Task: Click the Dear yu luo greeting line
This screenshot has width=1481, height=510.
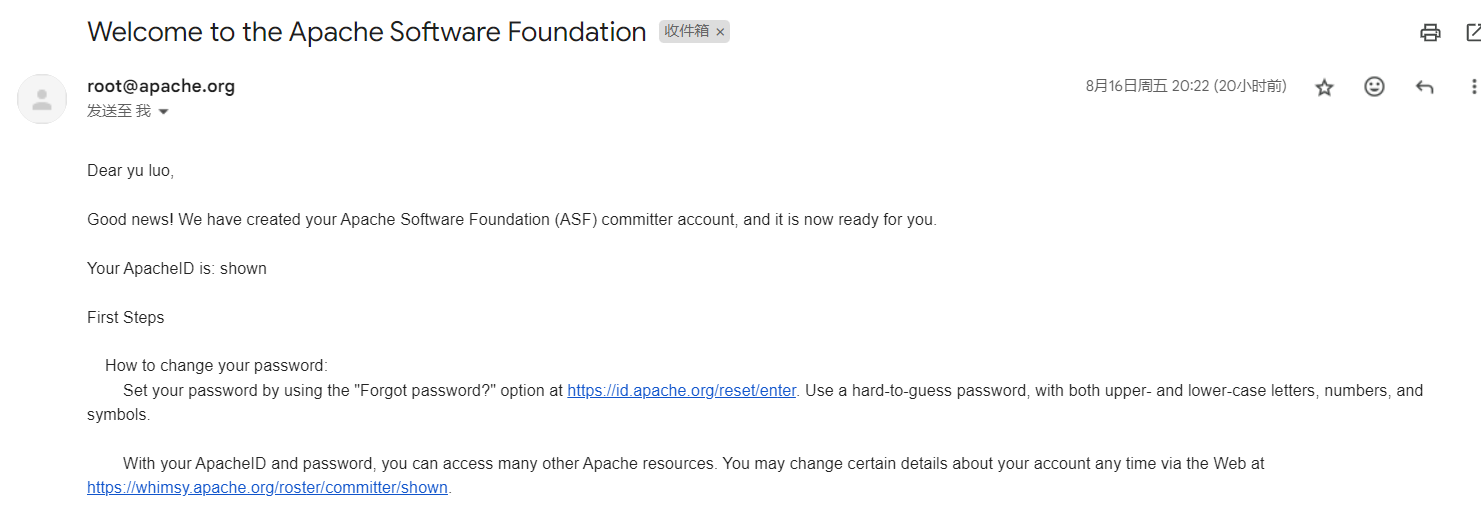Action: (130, 171)
